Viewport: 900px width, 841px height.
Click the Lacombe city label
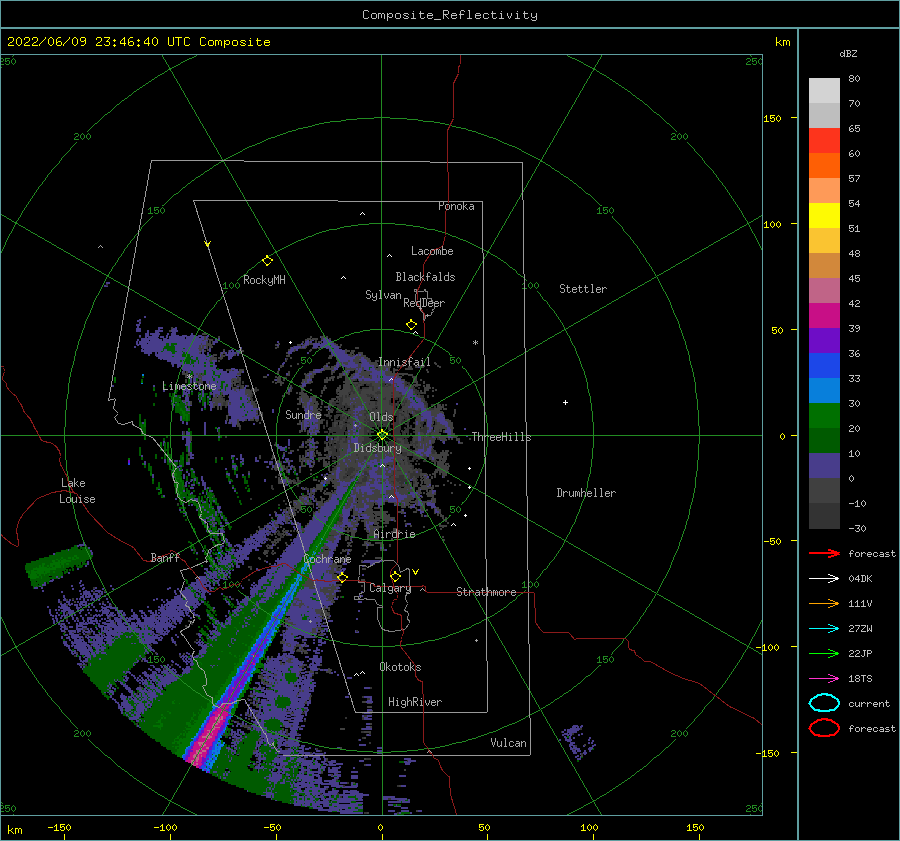point(432,251)
